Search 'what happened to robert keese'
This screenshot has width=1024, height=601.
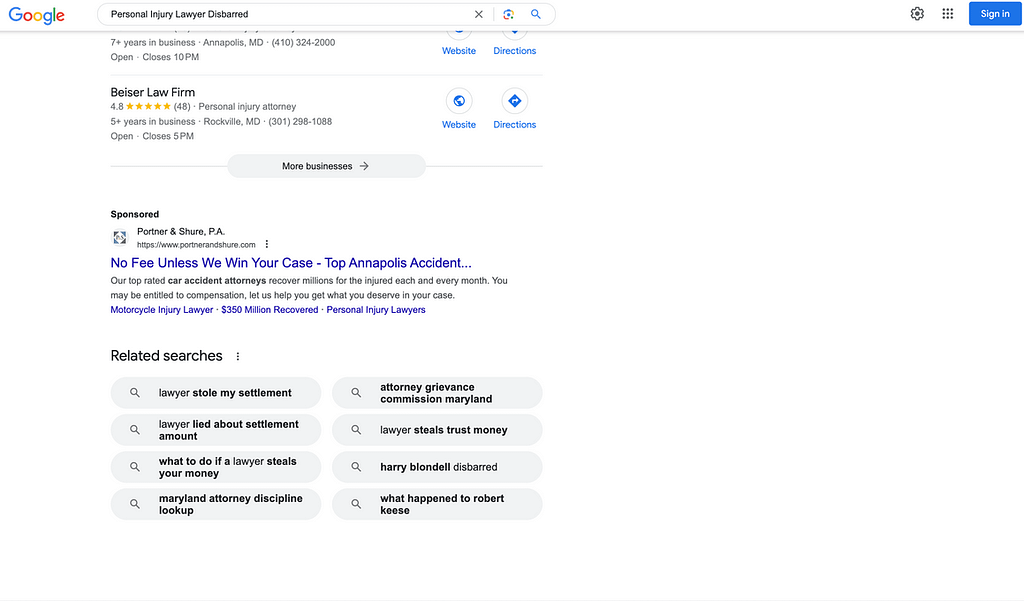(x=437, y=504)
